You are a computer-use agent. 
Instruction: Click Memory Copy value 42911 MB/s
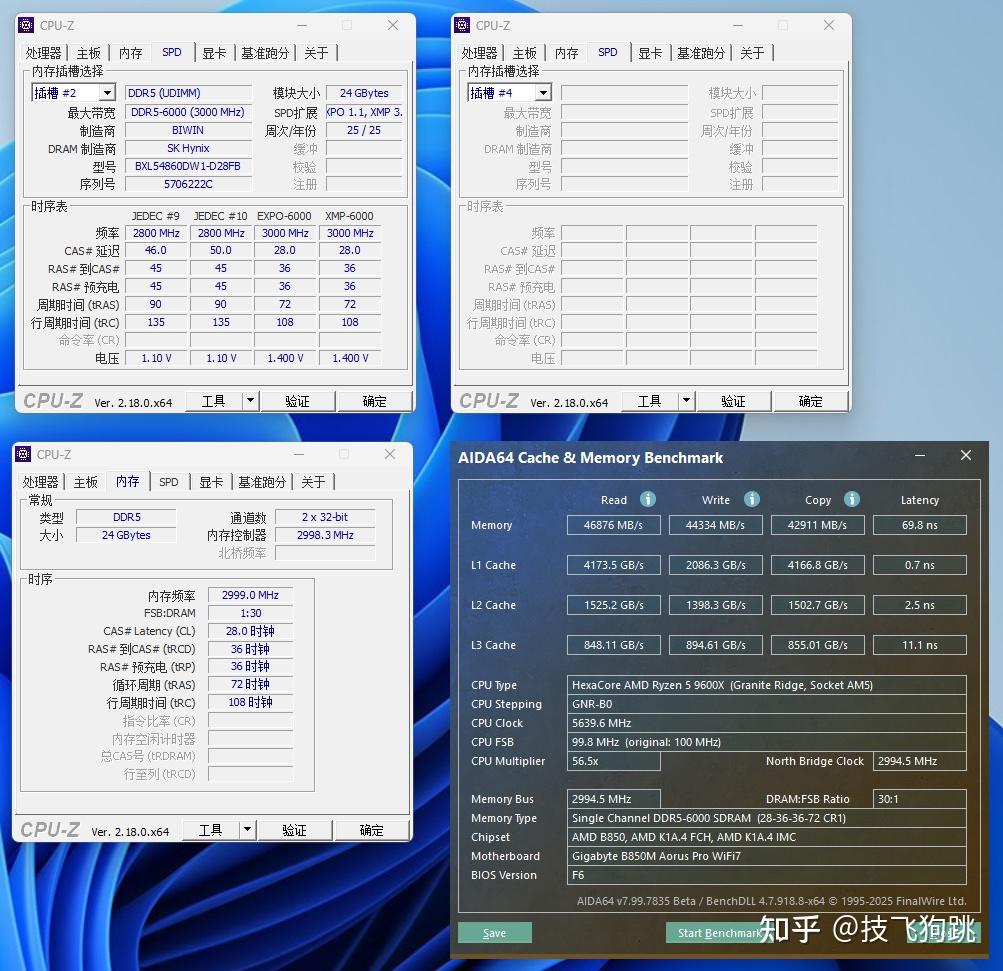click(x=817, y=525)
